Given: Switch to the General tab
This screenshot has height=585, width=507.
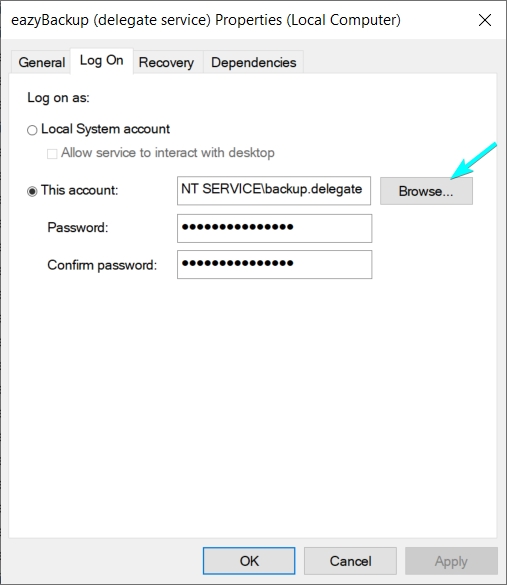Looking at the screenshot, I should pos(41,62).
